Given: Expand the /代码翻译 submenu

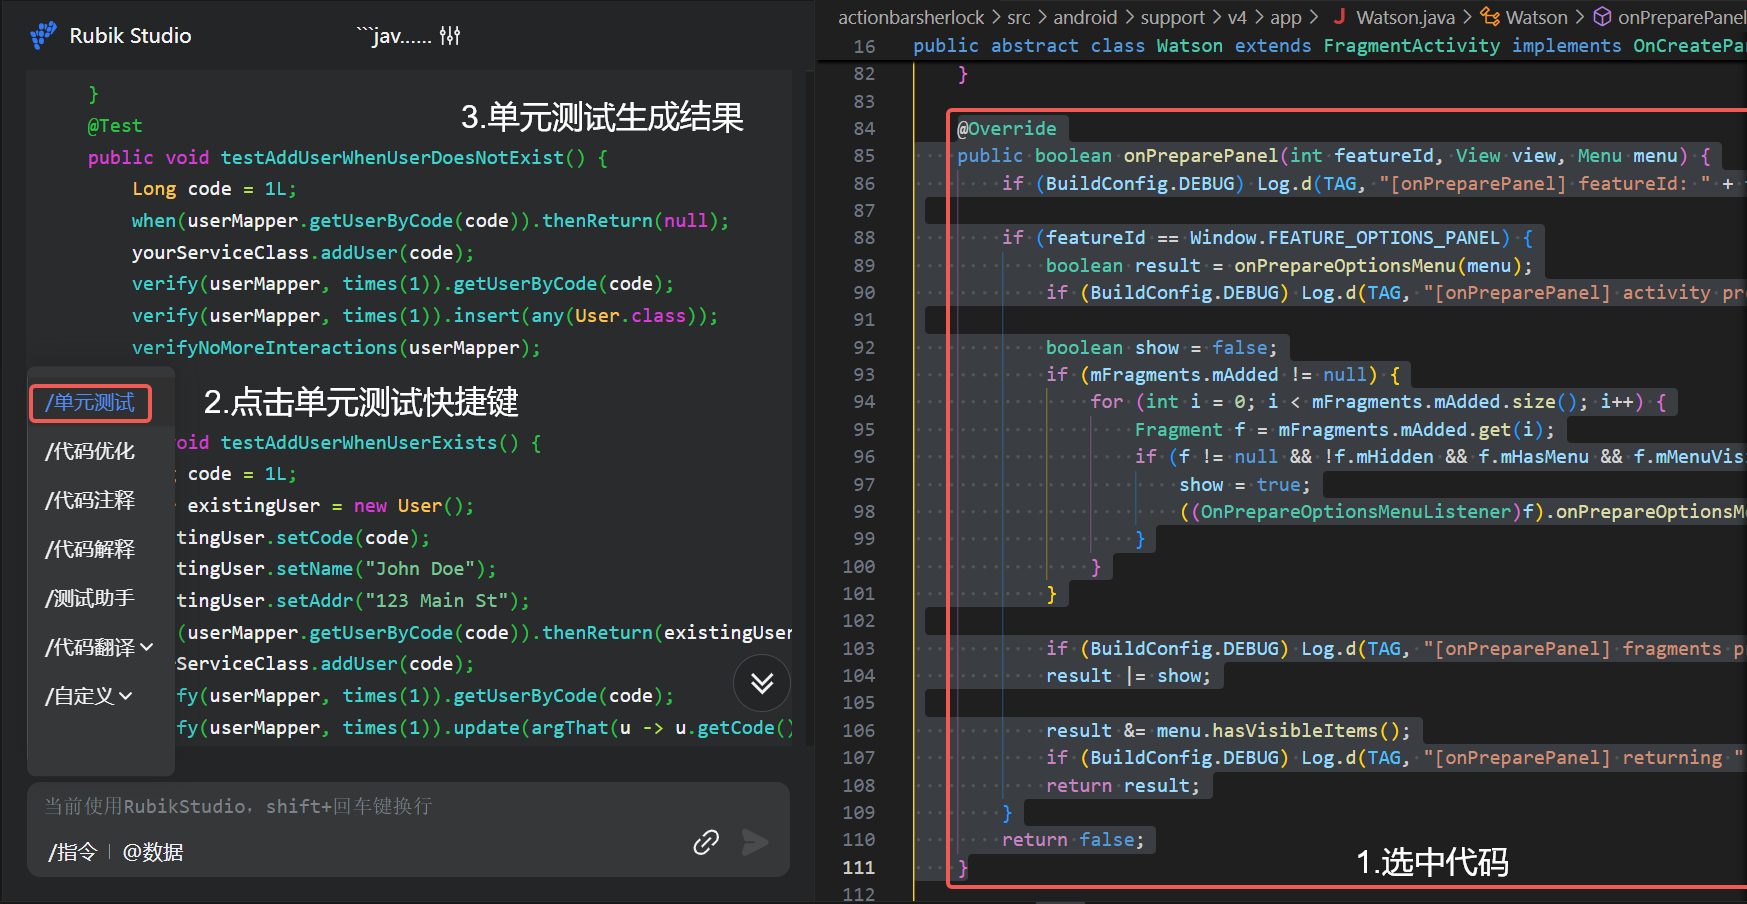Looking at the screenshot, I should coord(99,647).
